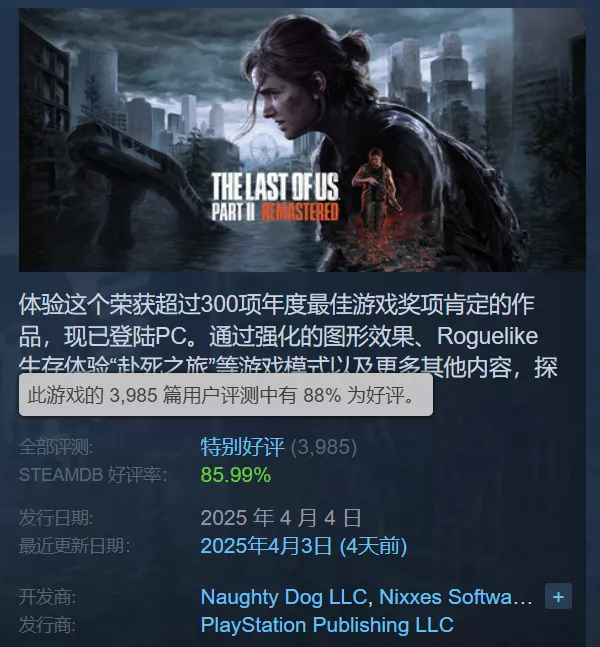
Task: Click the 最近更新日期 label
Action: click(x=75, y=546)
